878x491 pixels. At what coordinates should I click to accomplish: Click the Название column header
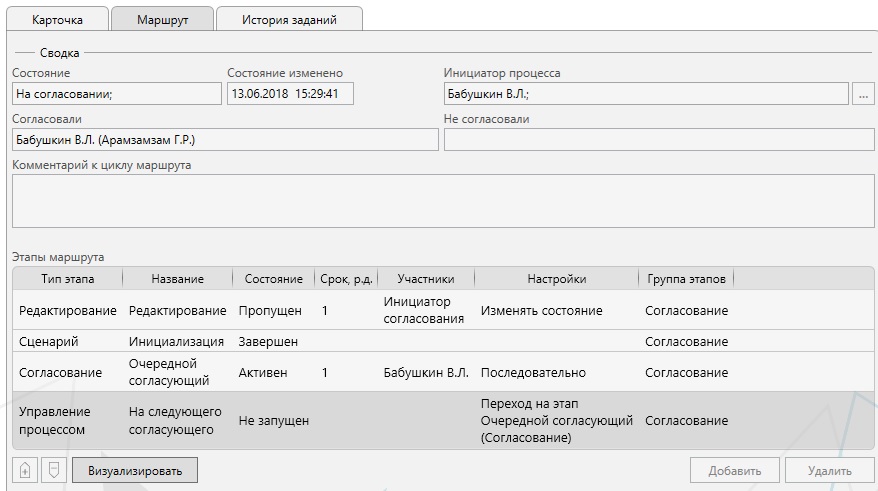click(177, 279)
